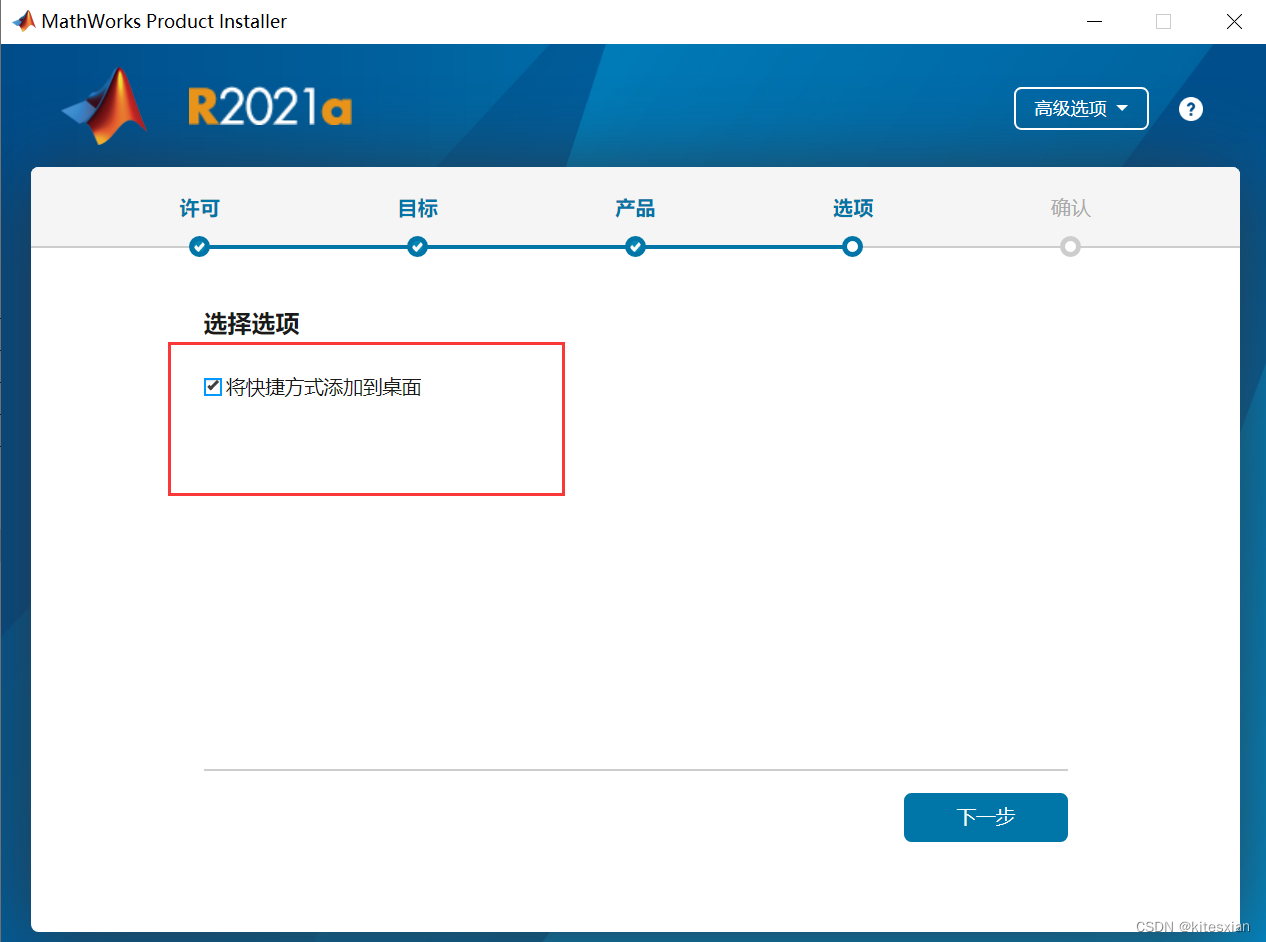This screenshot has height=942, width=1266.
Task: Toggle 将快捷方式添加到桌面 checkbox
Action: (212, 386)
